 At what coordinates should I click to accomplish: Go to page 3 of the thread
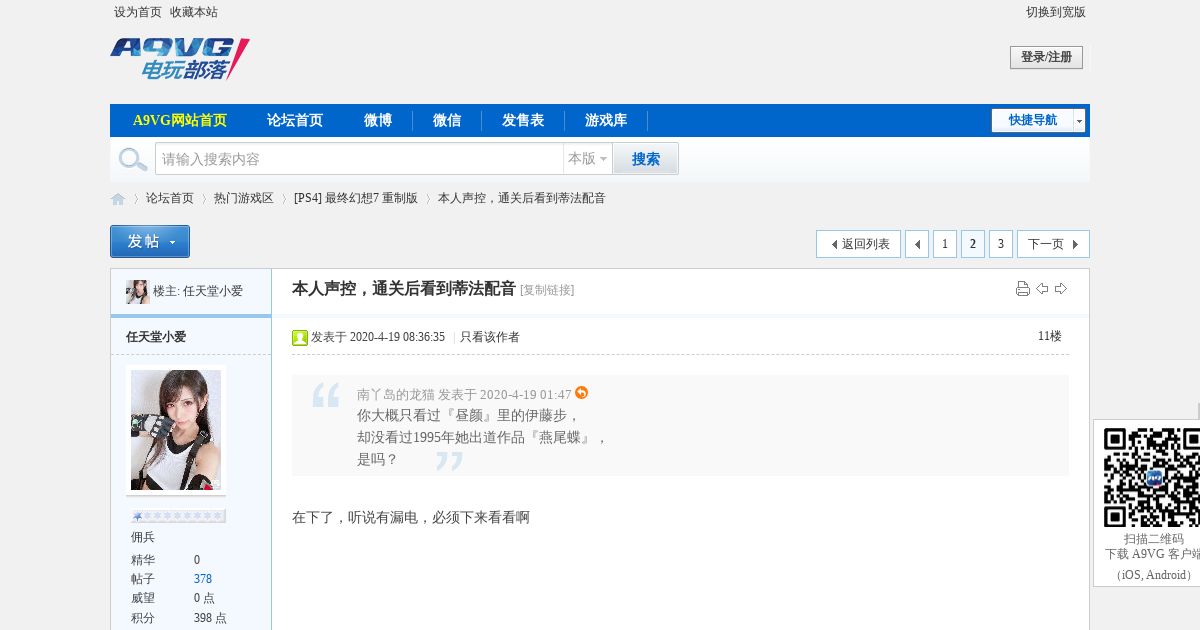1001,244
